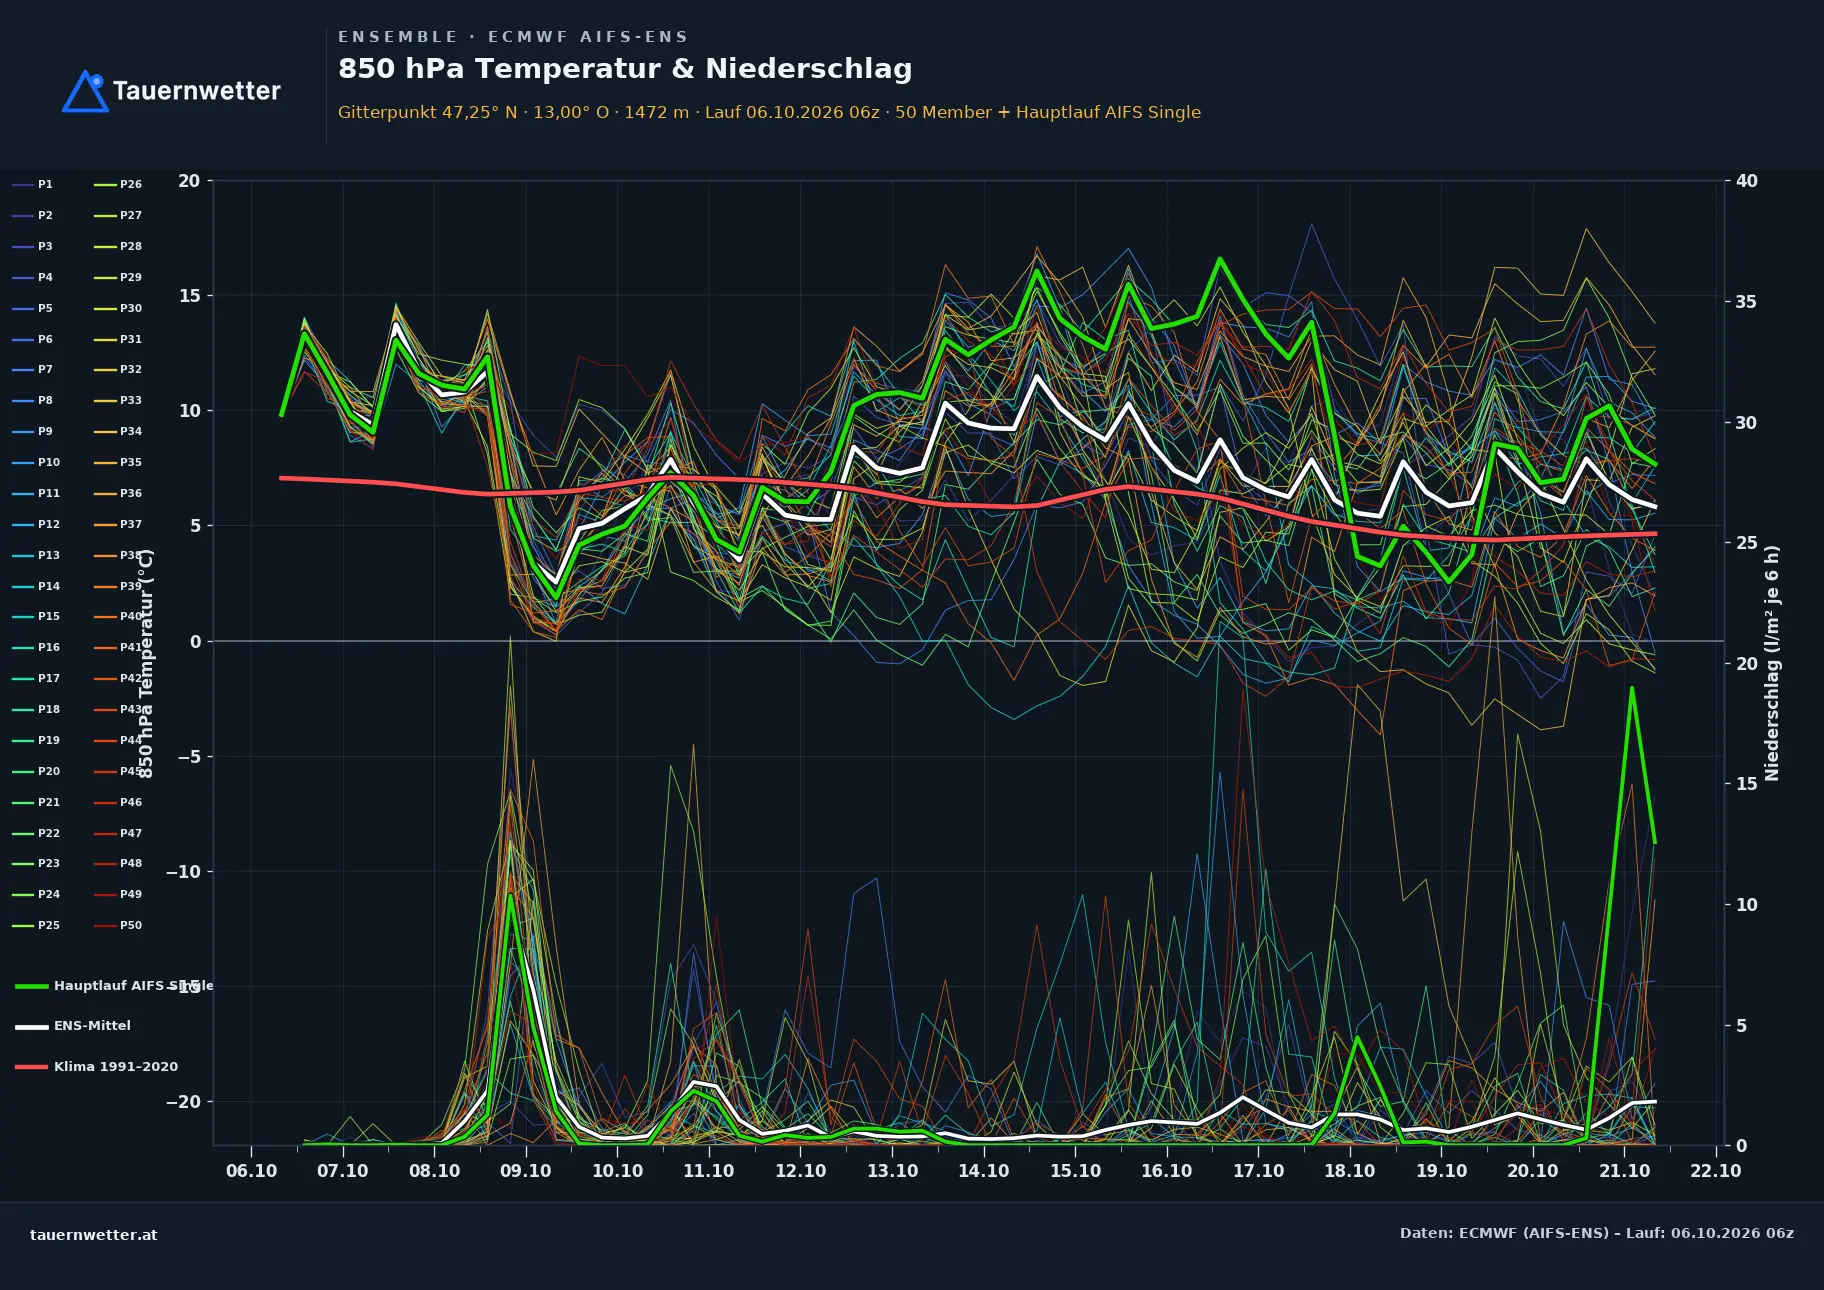The height and width of the screenshot is (1290, 1824).
Task: Click the ENSEMBLE · ECMWF AIFS-ENS header line
Action: pyautogui.click(x=513, y=37)
